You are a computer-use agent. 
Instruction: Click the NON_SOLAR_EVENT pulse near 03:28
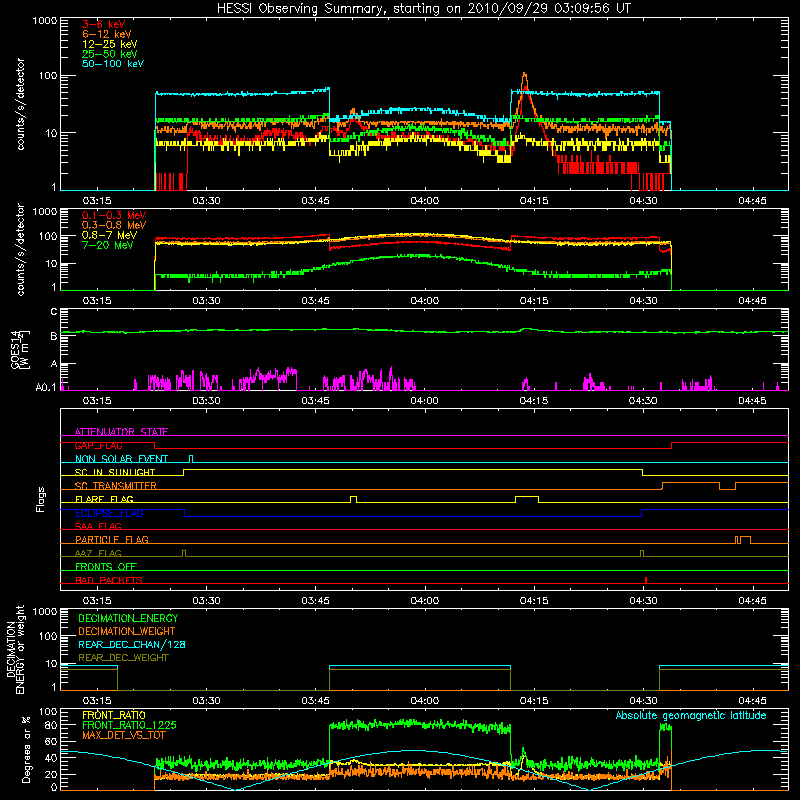tap(191, 459)
